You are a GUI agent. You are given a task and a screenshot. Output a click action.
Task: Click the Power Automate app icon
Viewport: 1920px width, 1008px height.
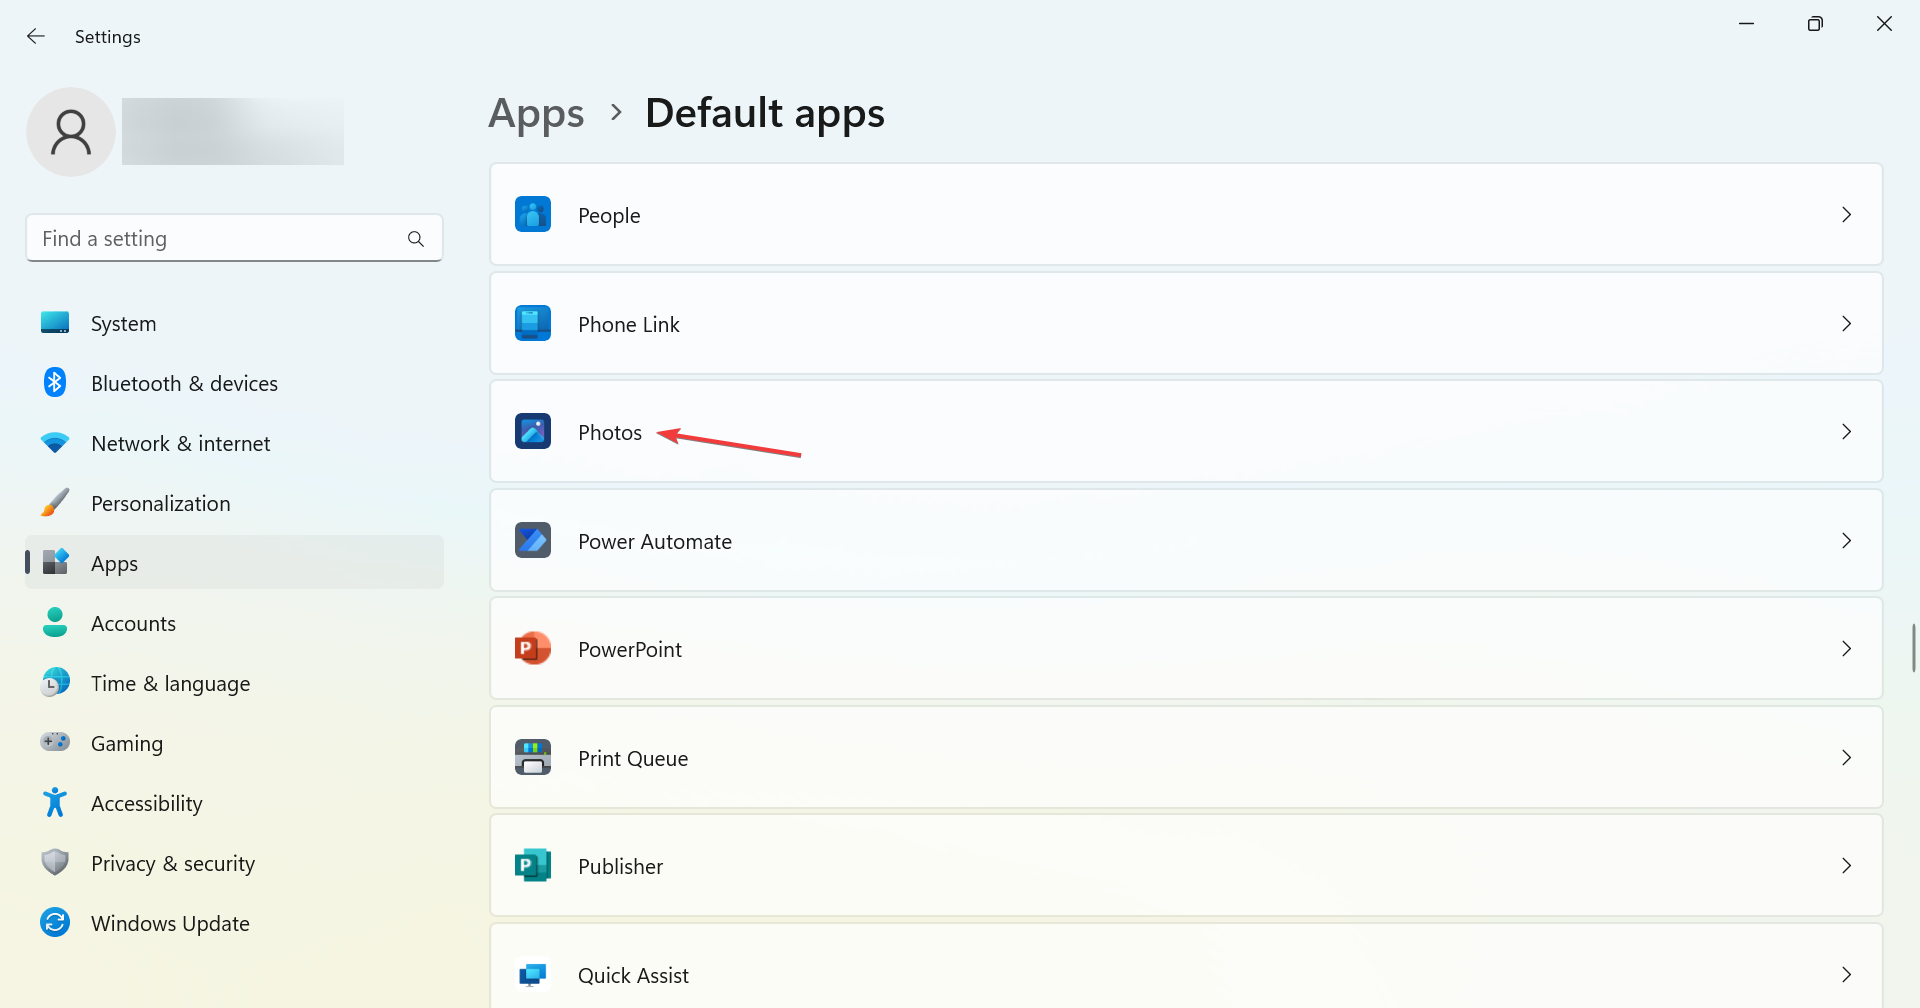pyautogui.click(x=533, y=540)
